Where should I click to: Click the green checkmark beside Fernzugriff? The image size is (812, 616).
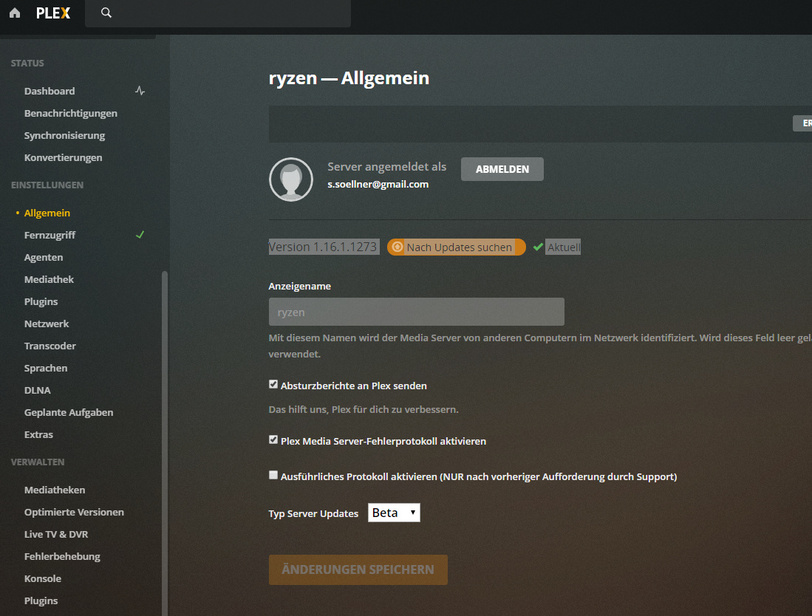coord(140,234)
